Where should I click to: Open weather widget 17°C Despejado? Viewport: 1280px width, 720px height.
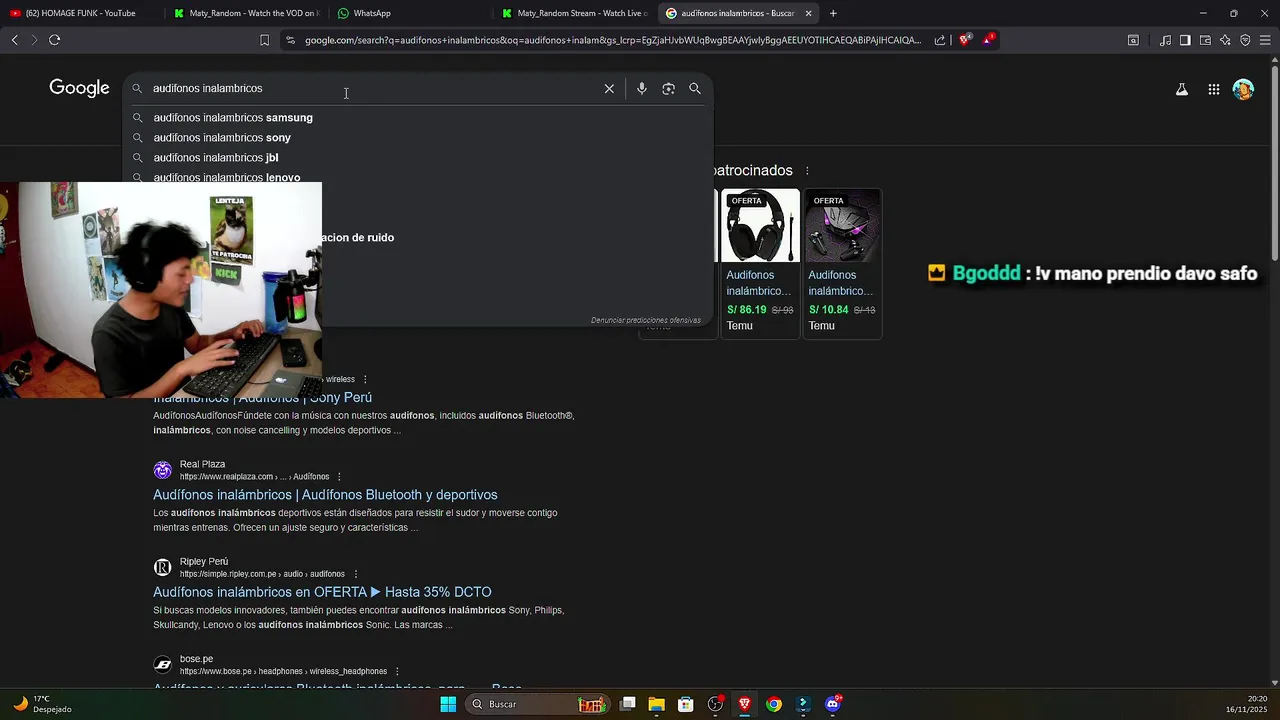pos(41,704)
